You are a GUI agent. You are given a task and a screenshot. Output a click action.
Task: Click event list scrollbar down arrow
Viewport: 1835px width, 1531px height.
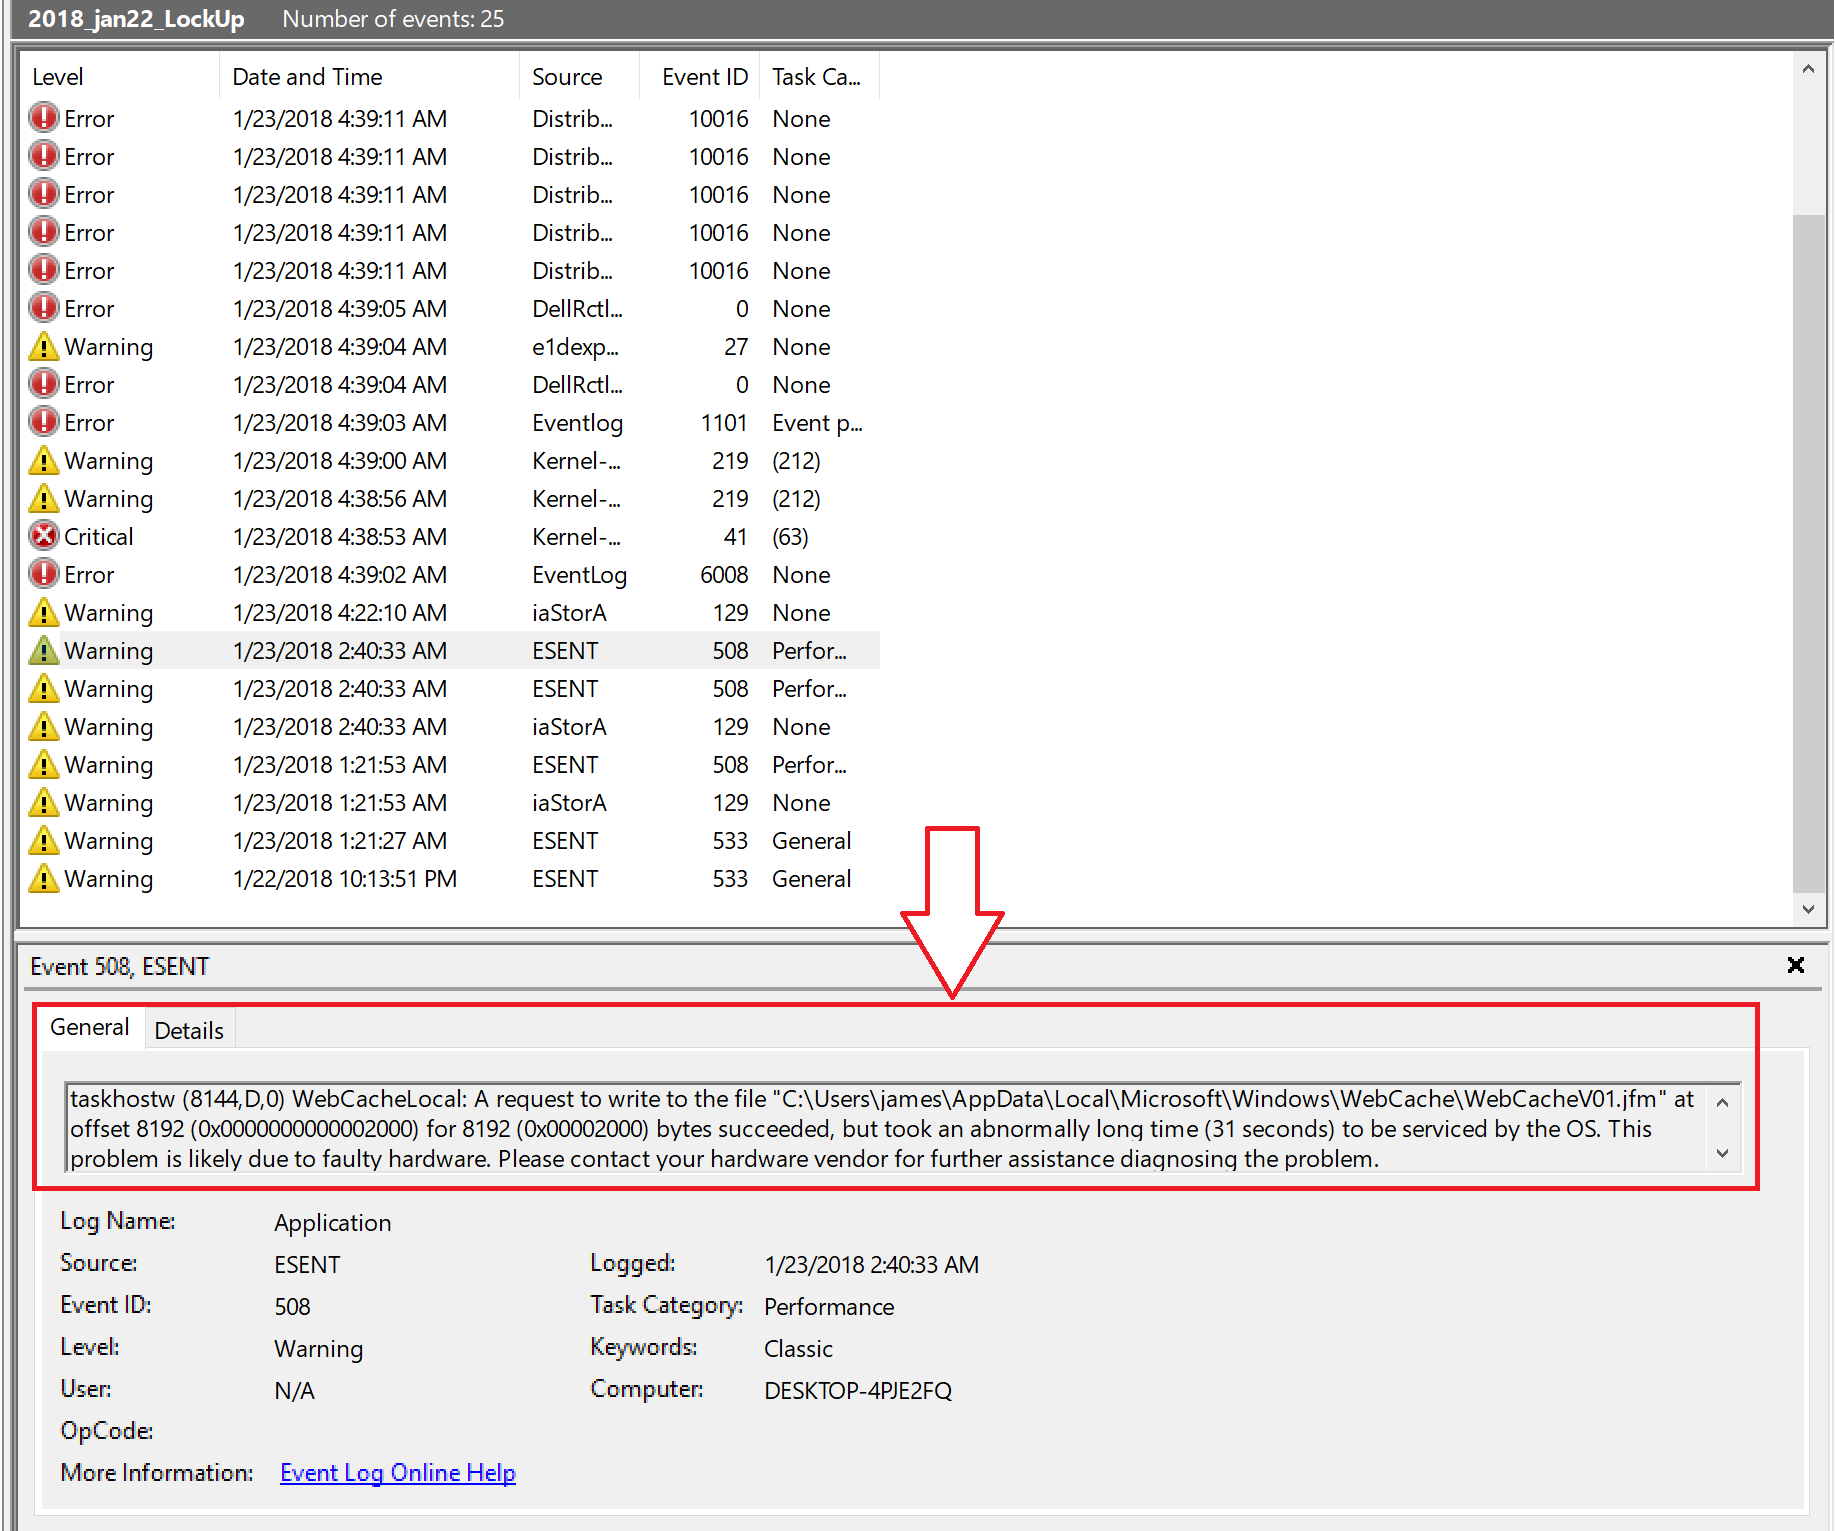1808,909
